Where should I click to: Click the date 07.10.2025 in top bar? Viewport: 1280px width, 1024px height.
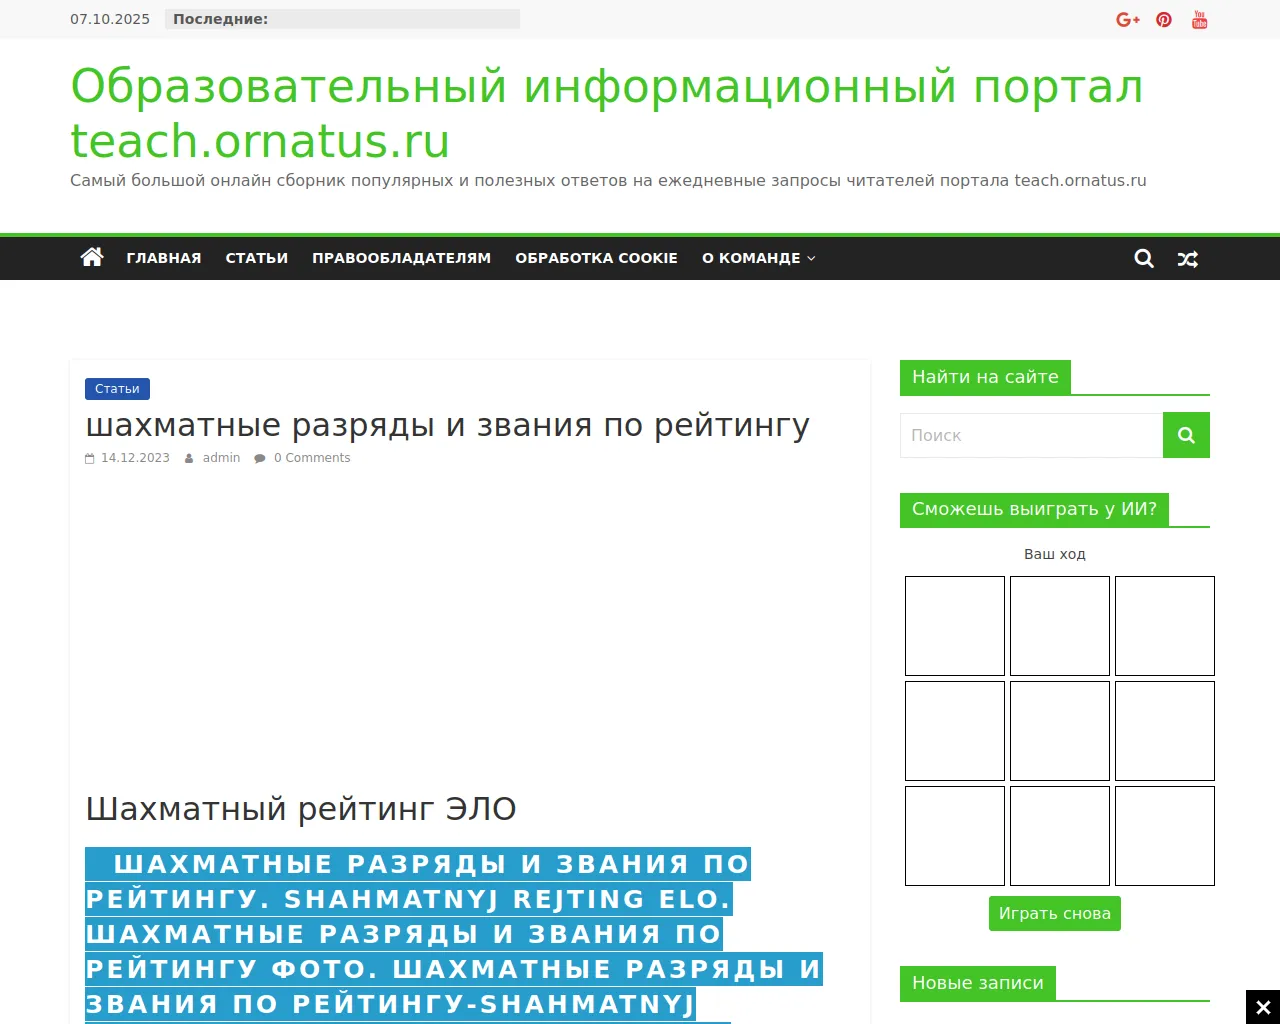point(110,19)
